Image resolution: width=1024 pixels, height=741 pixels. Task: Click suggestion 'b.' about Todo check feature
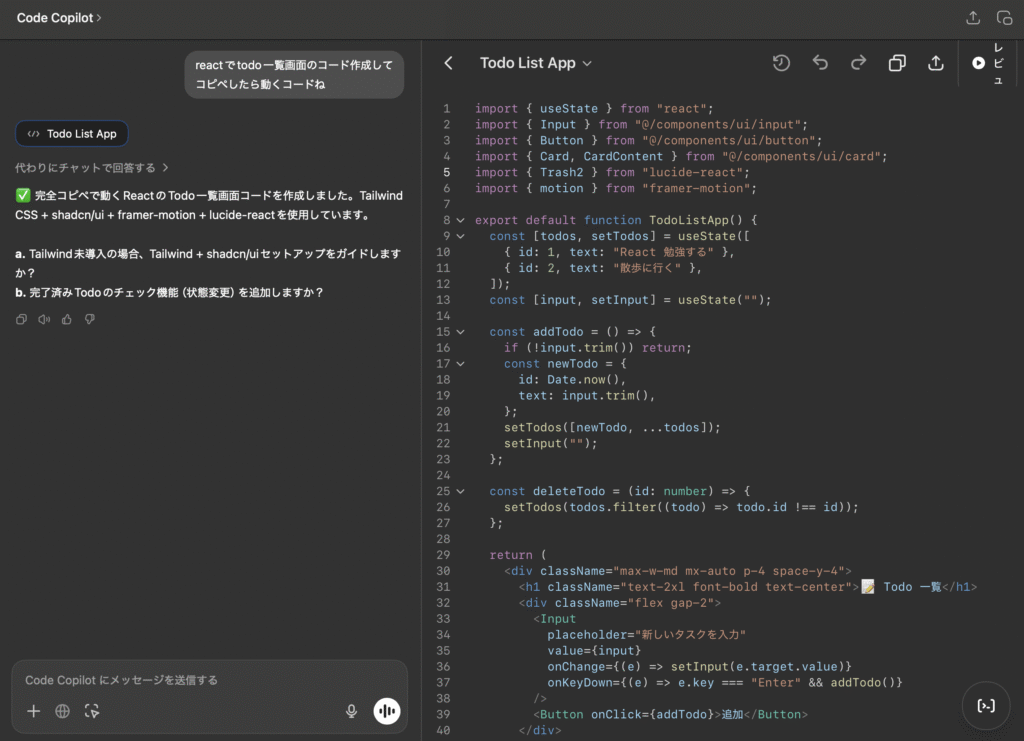coord(170,292)
